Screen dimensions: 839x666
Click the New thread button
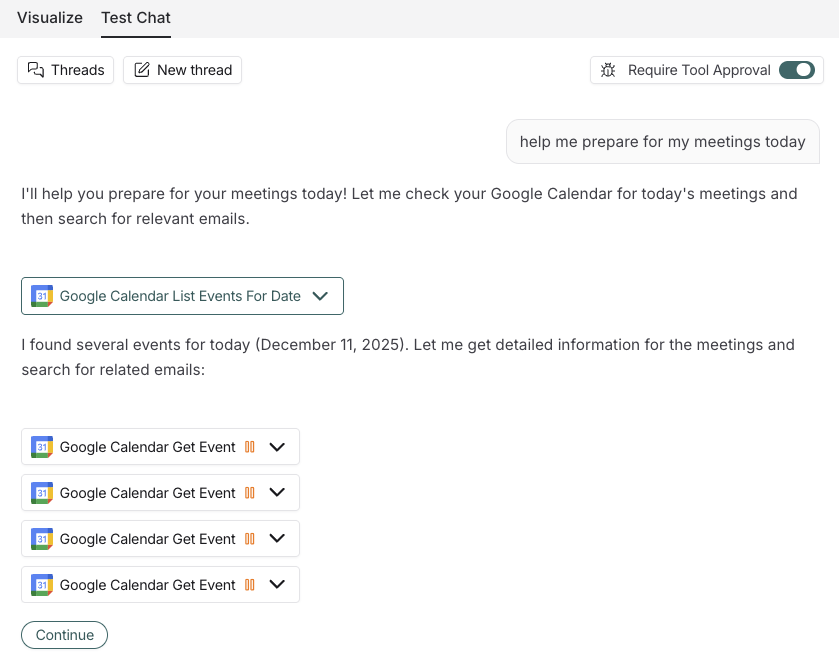tap(182, 70)
